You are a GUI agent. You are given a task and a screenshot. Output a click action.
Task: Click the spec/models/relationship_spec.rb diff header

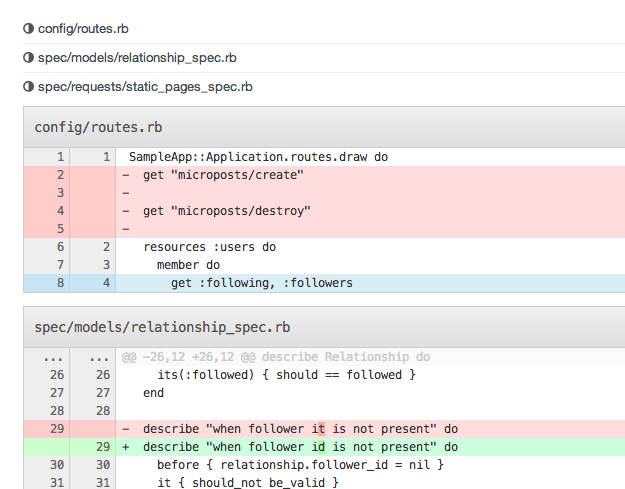[x=324, y=328]
